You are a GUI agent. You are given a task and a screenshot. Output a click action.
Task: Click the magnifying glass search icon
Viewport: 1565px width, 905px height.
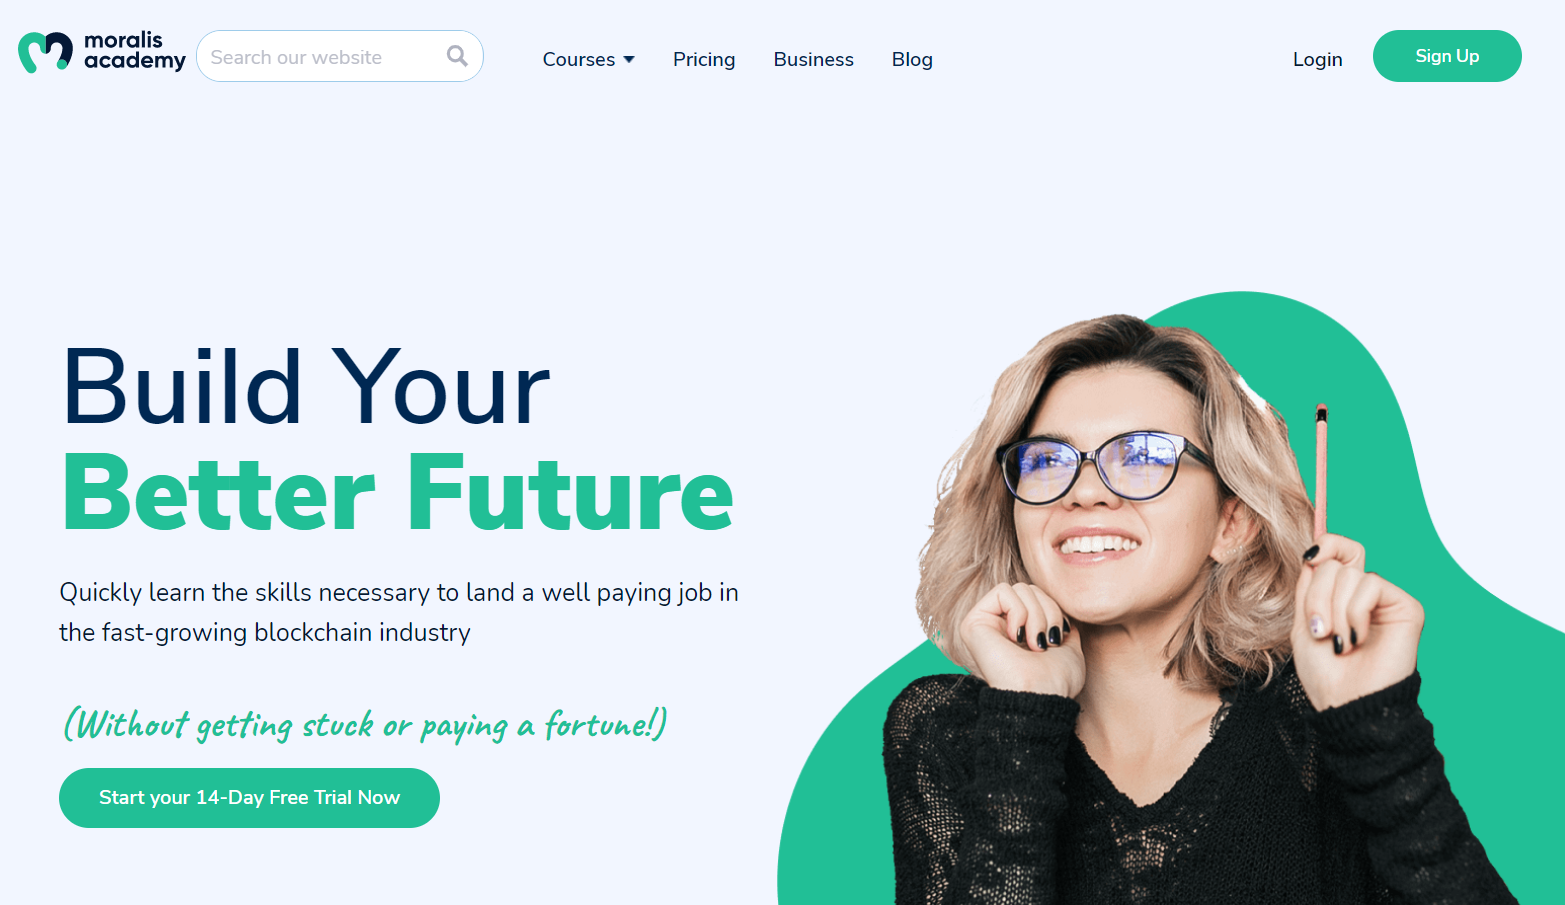(457, 56)
